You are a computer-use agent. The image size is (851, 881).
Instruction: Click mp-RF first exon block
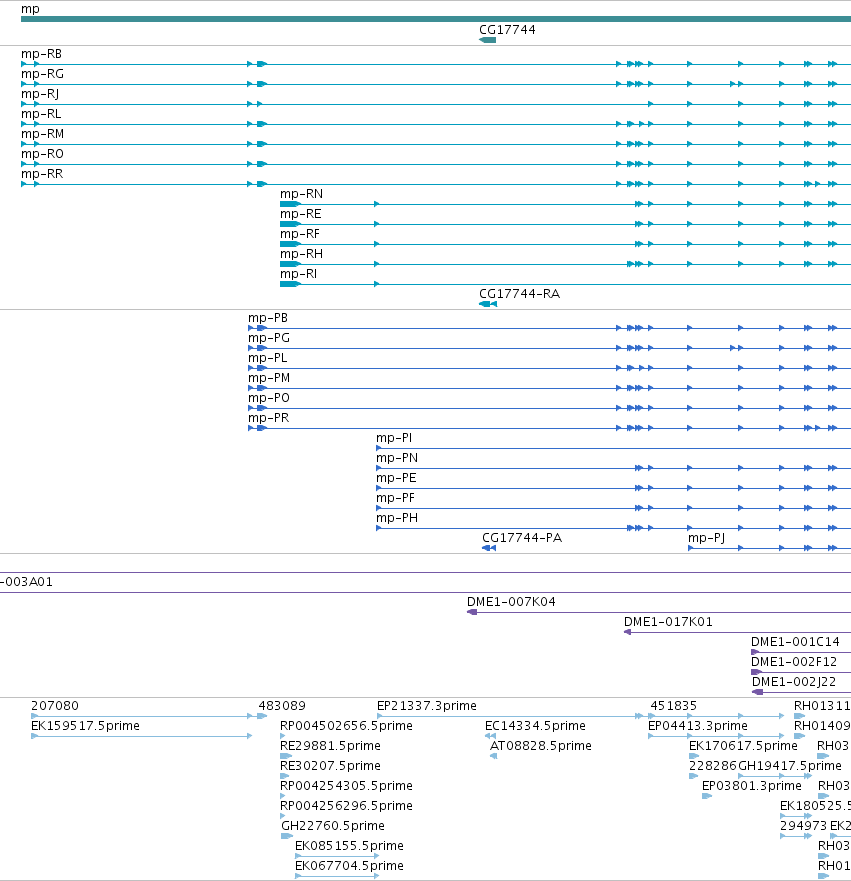tap(290, 244)
